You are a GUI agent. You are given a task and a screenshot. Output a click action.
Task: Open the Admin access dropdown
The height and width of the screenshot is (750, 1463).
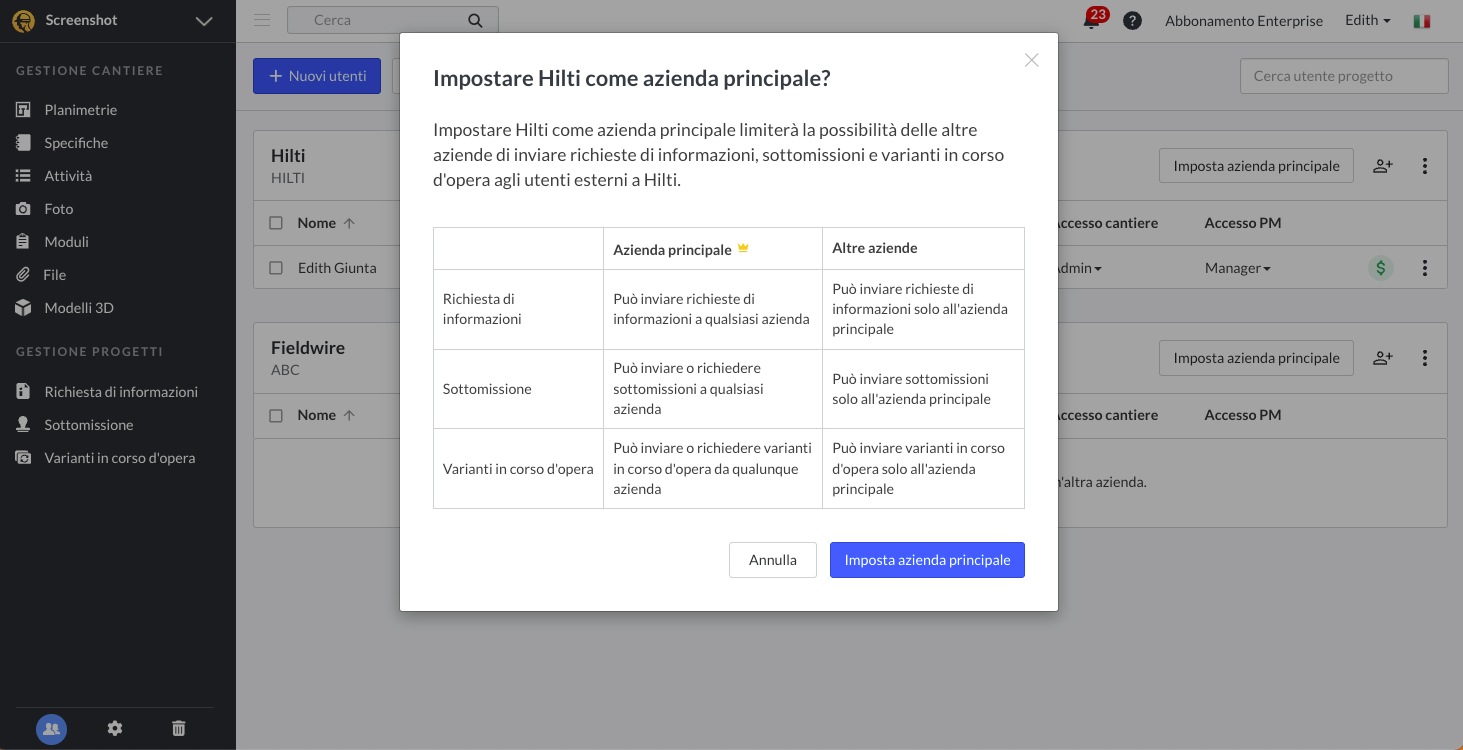click(1078, 268)
